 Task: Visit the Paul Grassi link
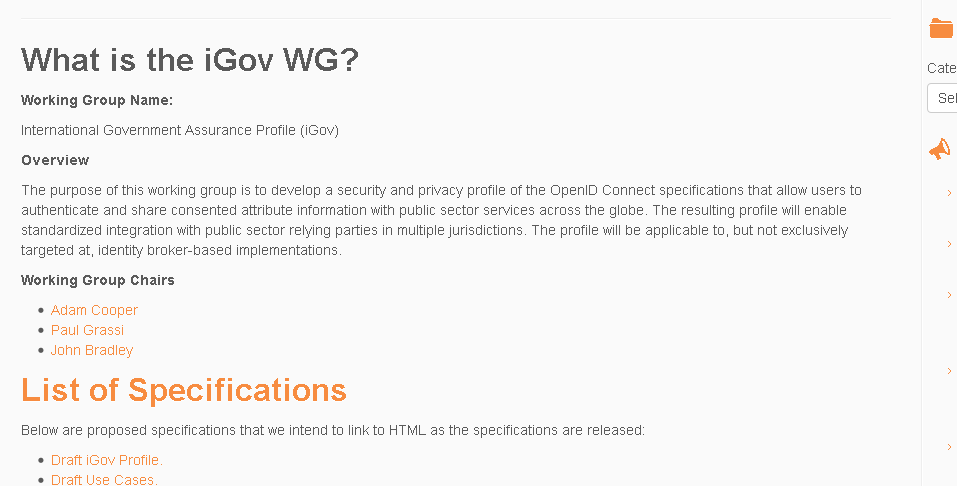pos(87,330)
